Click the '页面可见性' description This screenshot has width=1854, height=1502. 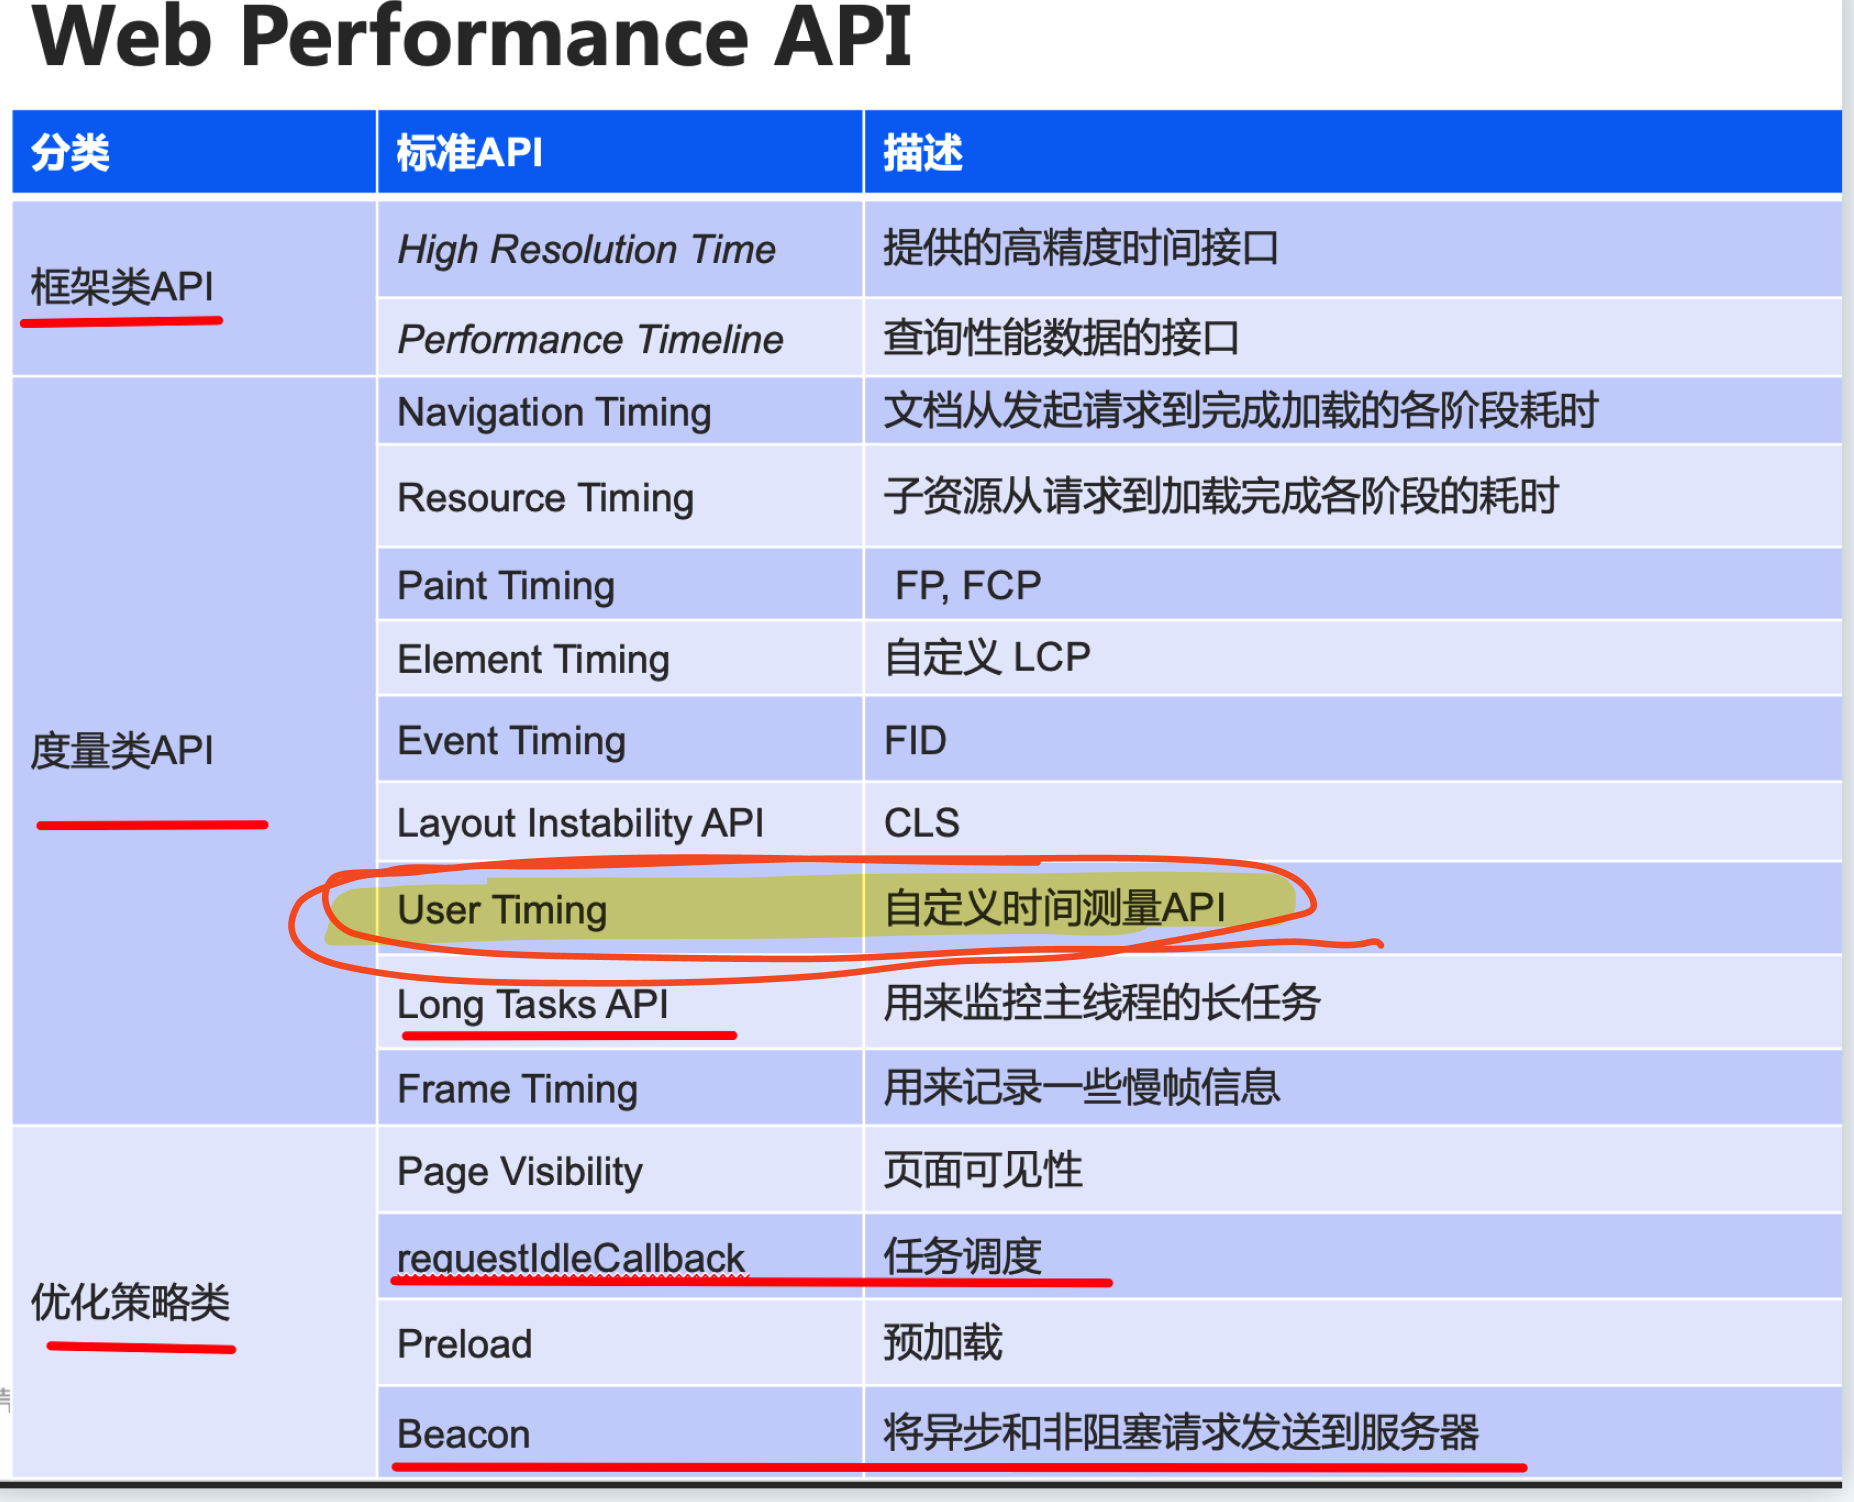(x=983, y=1170)
